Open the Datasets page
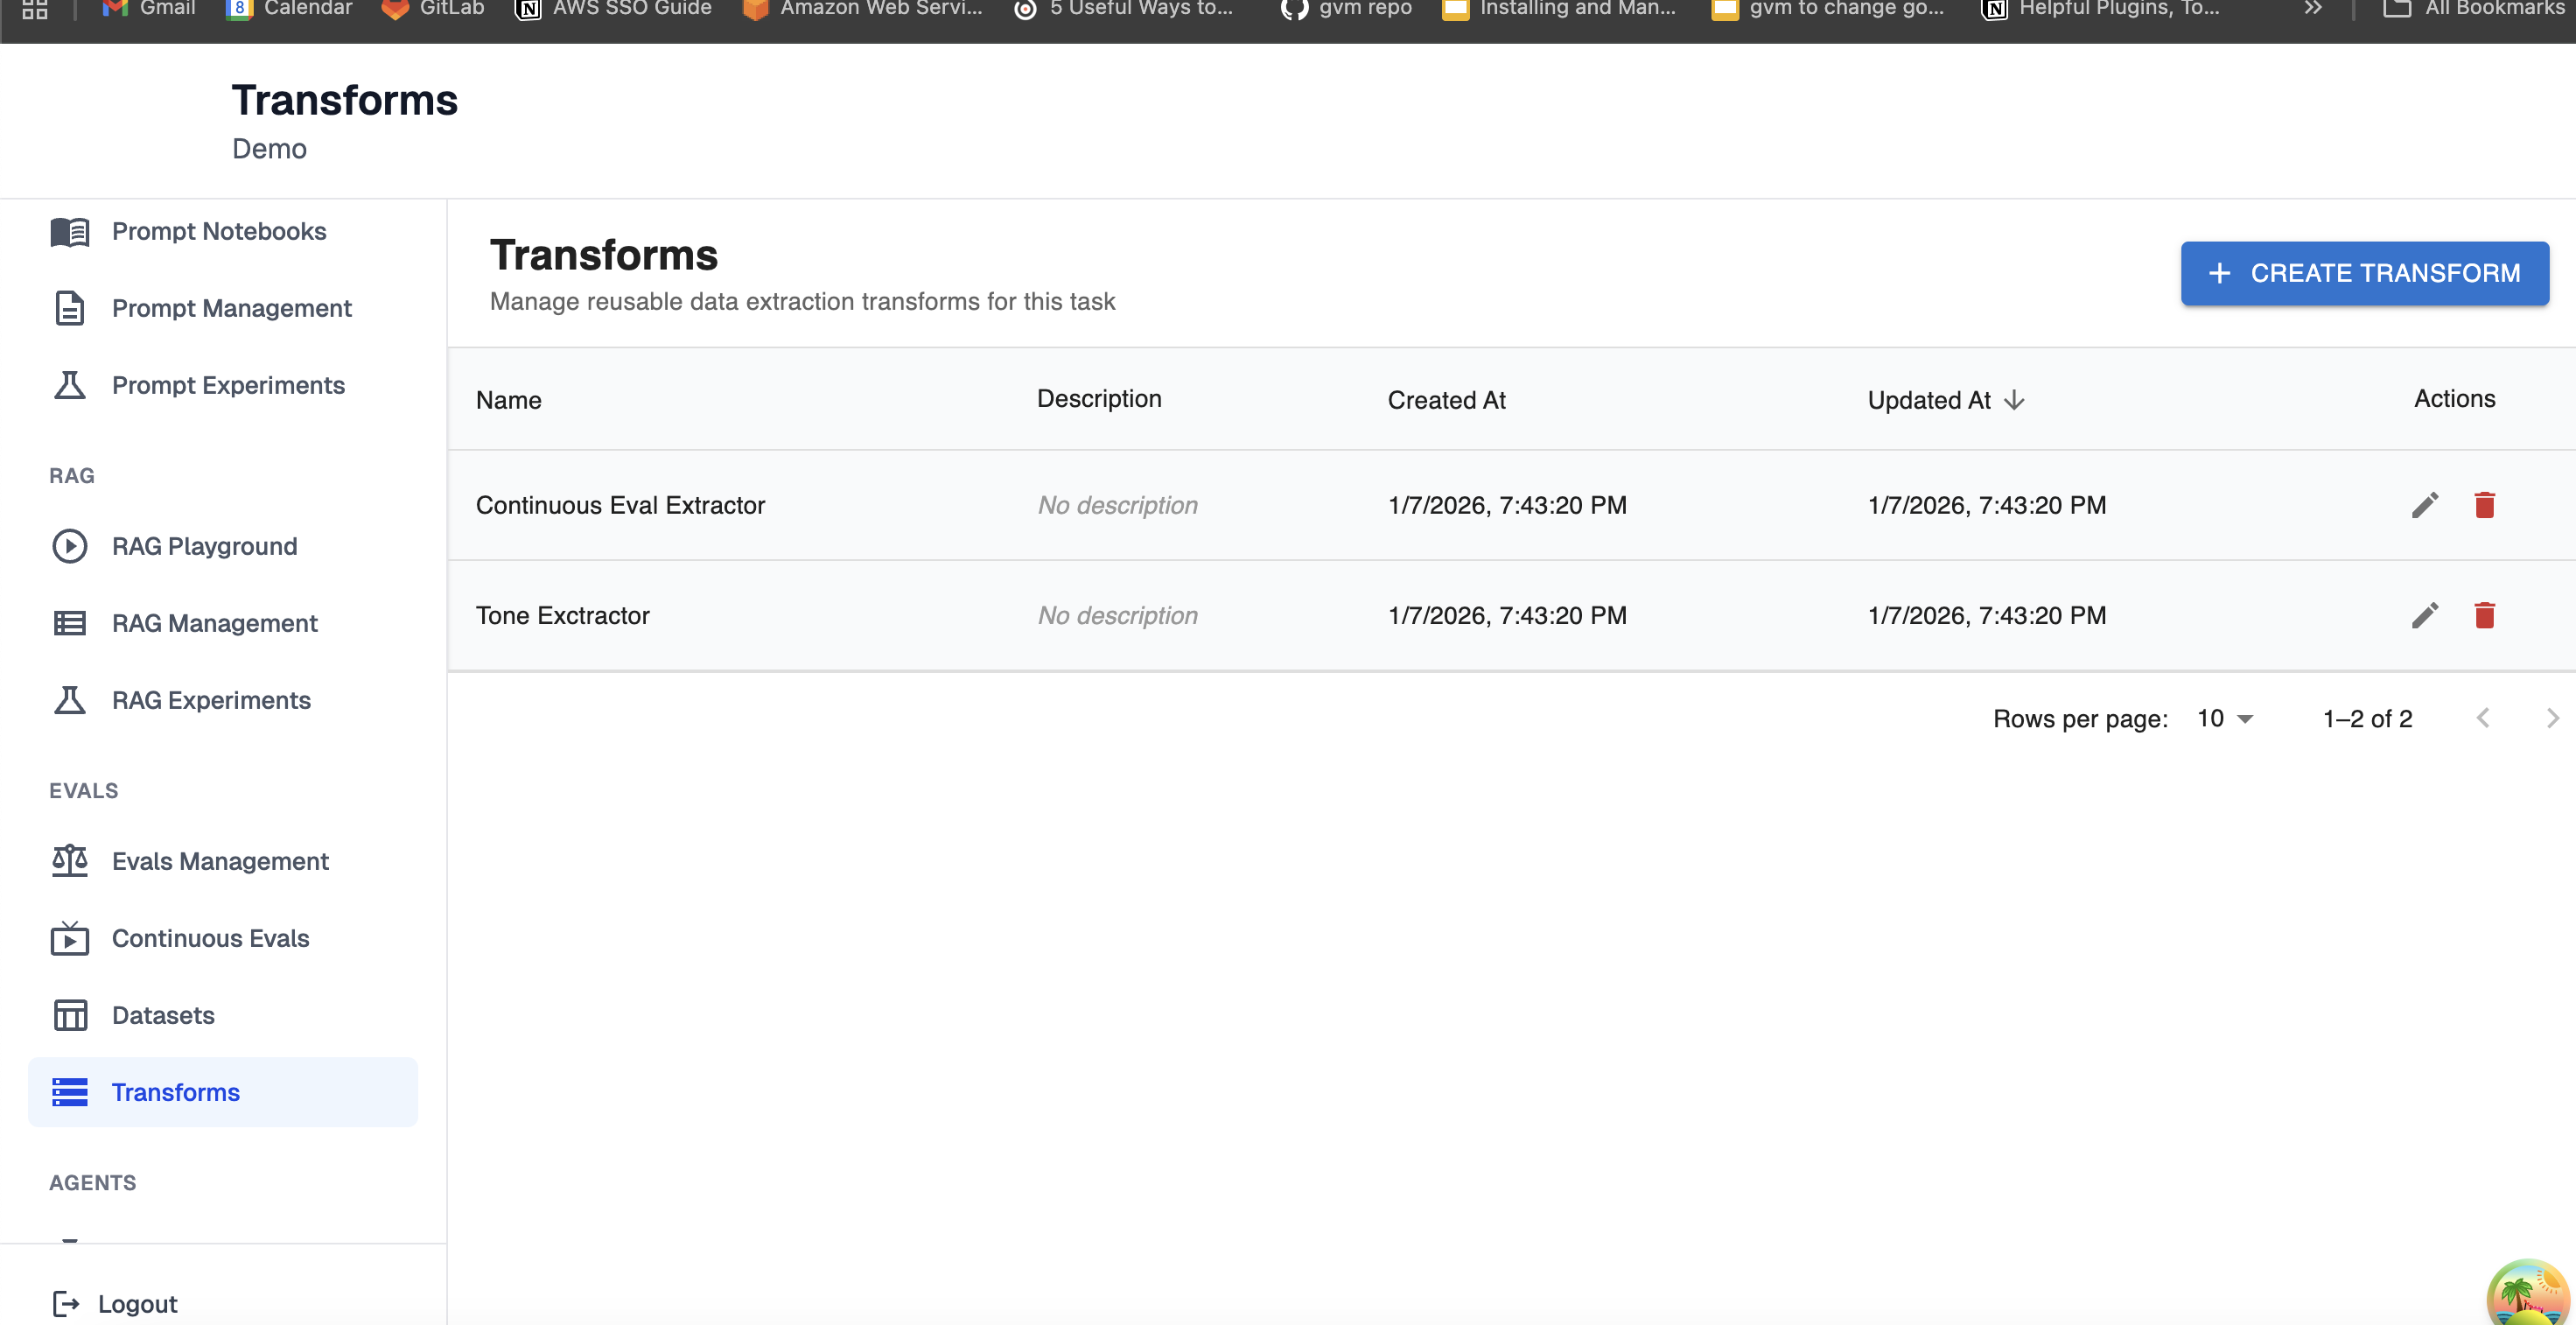Viewport: 2576px width, 1325px height. pos(163,1015)
